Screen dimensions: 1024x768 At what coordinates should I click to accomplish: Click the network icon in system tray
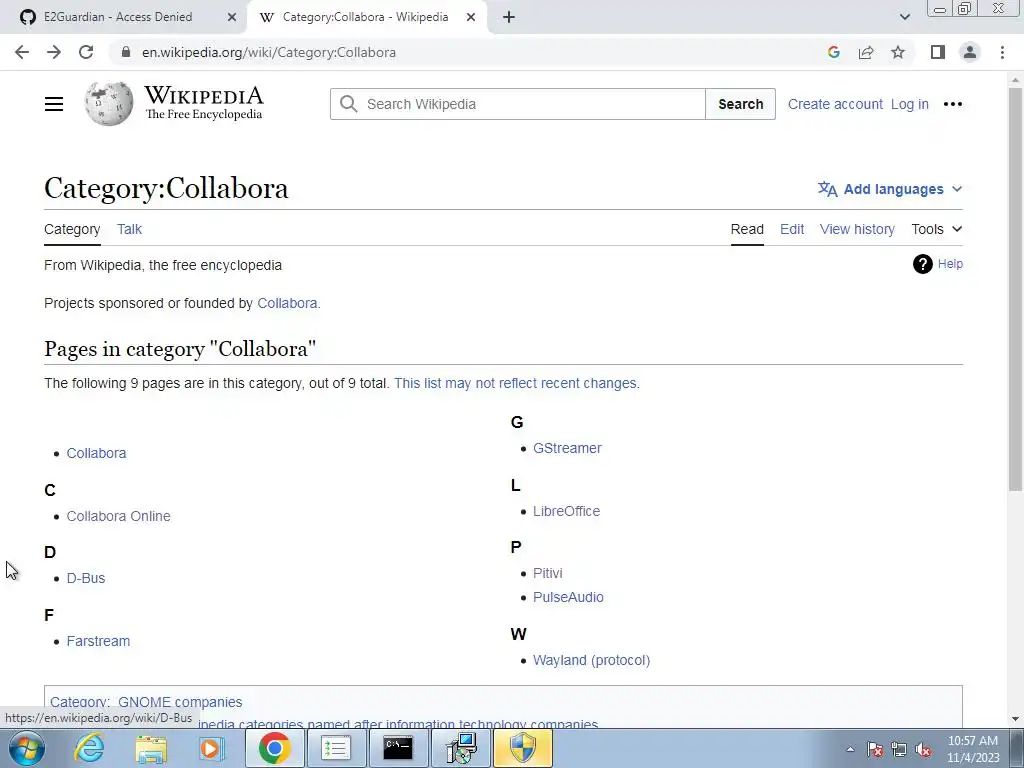pos(899,750)
